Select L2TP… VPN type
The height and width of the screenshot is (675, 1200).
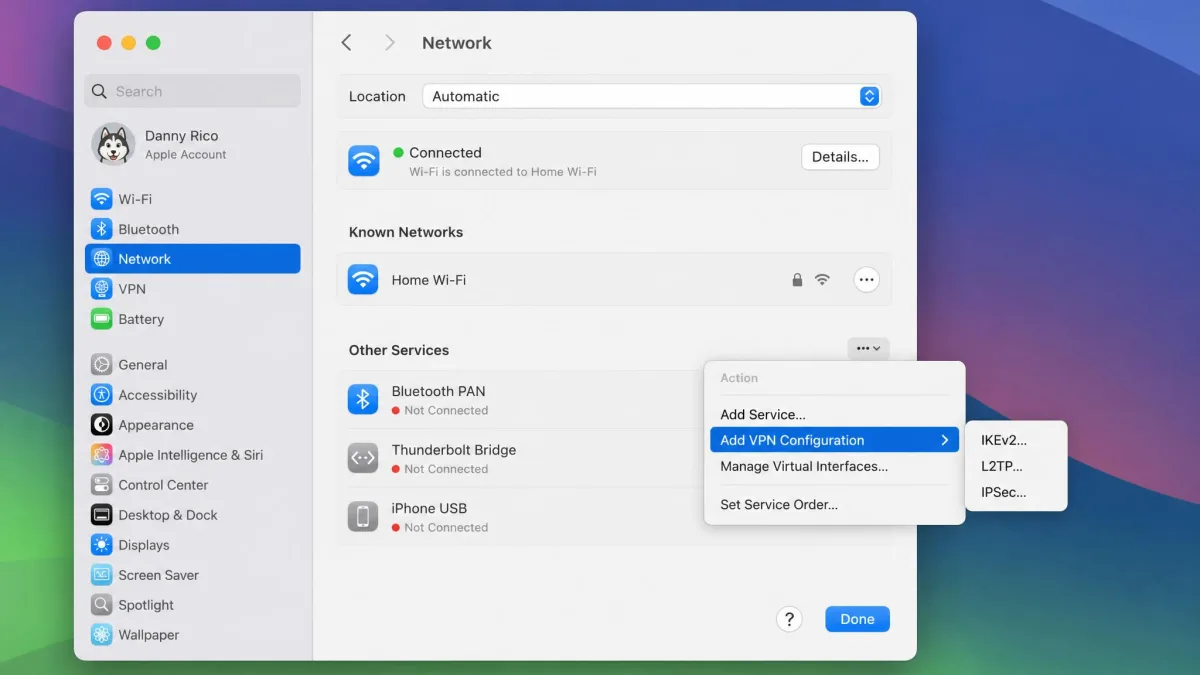(x=1002, y=466)
